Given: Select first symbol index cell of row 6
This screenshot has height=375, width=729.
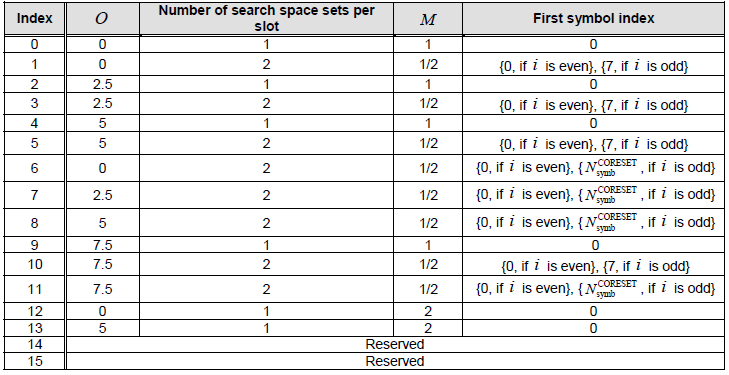Looking at the screenshot, I should coord(593,168).
